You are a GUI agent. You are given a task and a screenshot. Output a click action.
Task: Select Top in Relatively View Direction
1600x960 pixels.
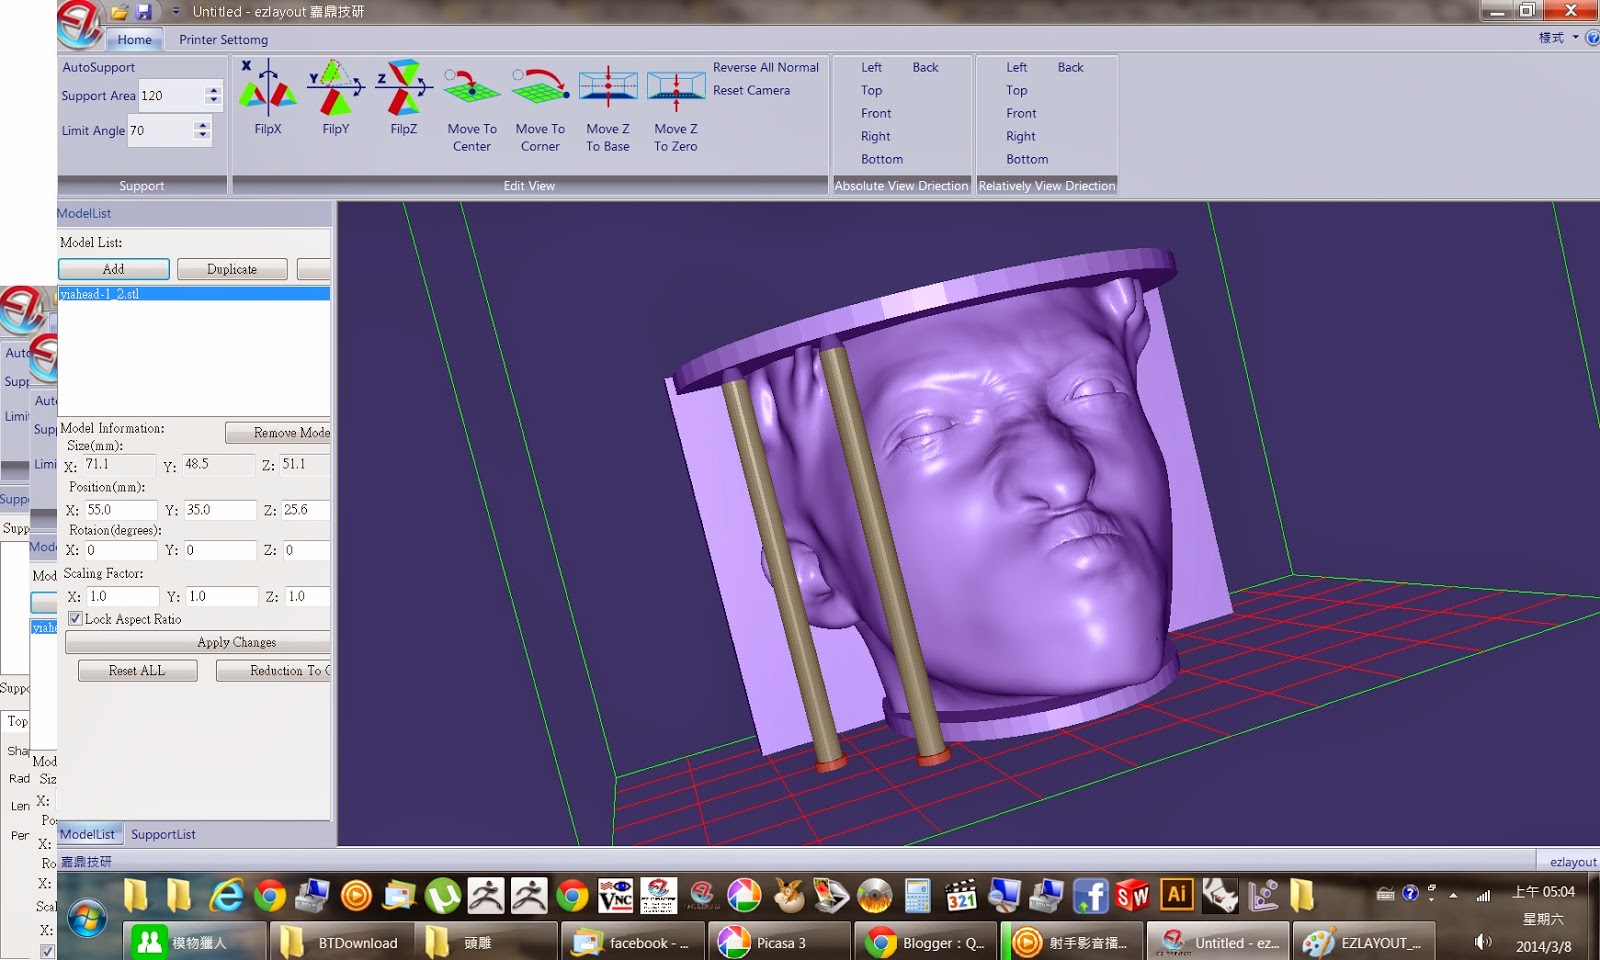(1017, 90)
